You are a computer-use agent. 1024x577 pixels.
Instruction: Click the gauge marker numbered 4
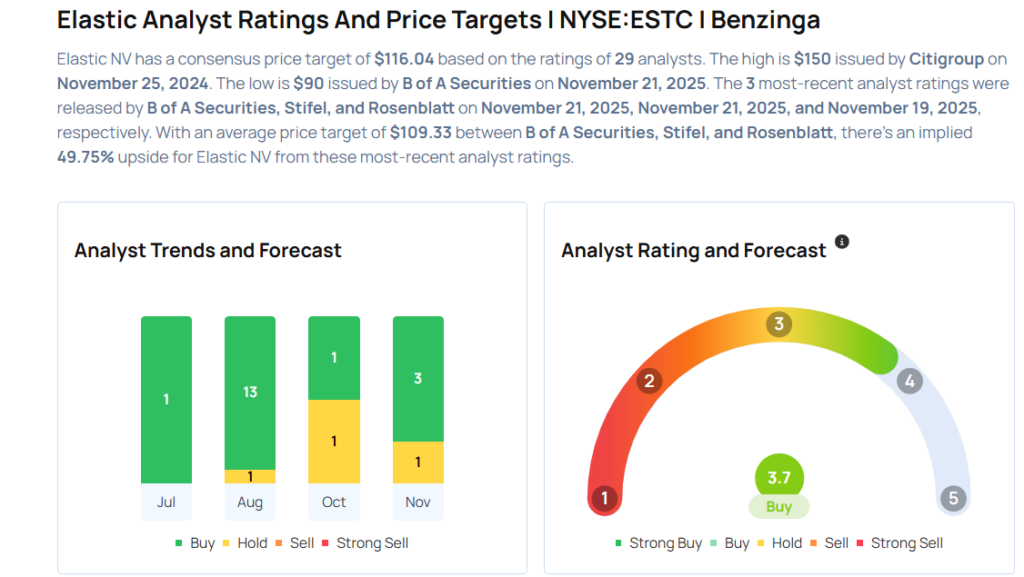(x=909, y=381)
